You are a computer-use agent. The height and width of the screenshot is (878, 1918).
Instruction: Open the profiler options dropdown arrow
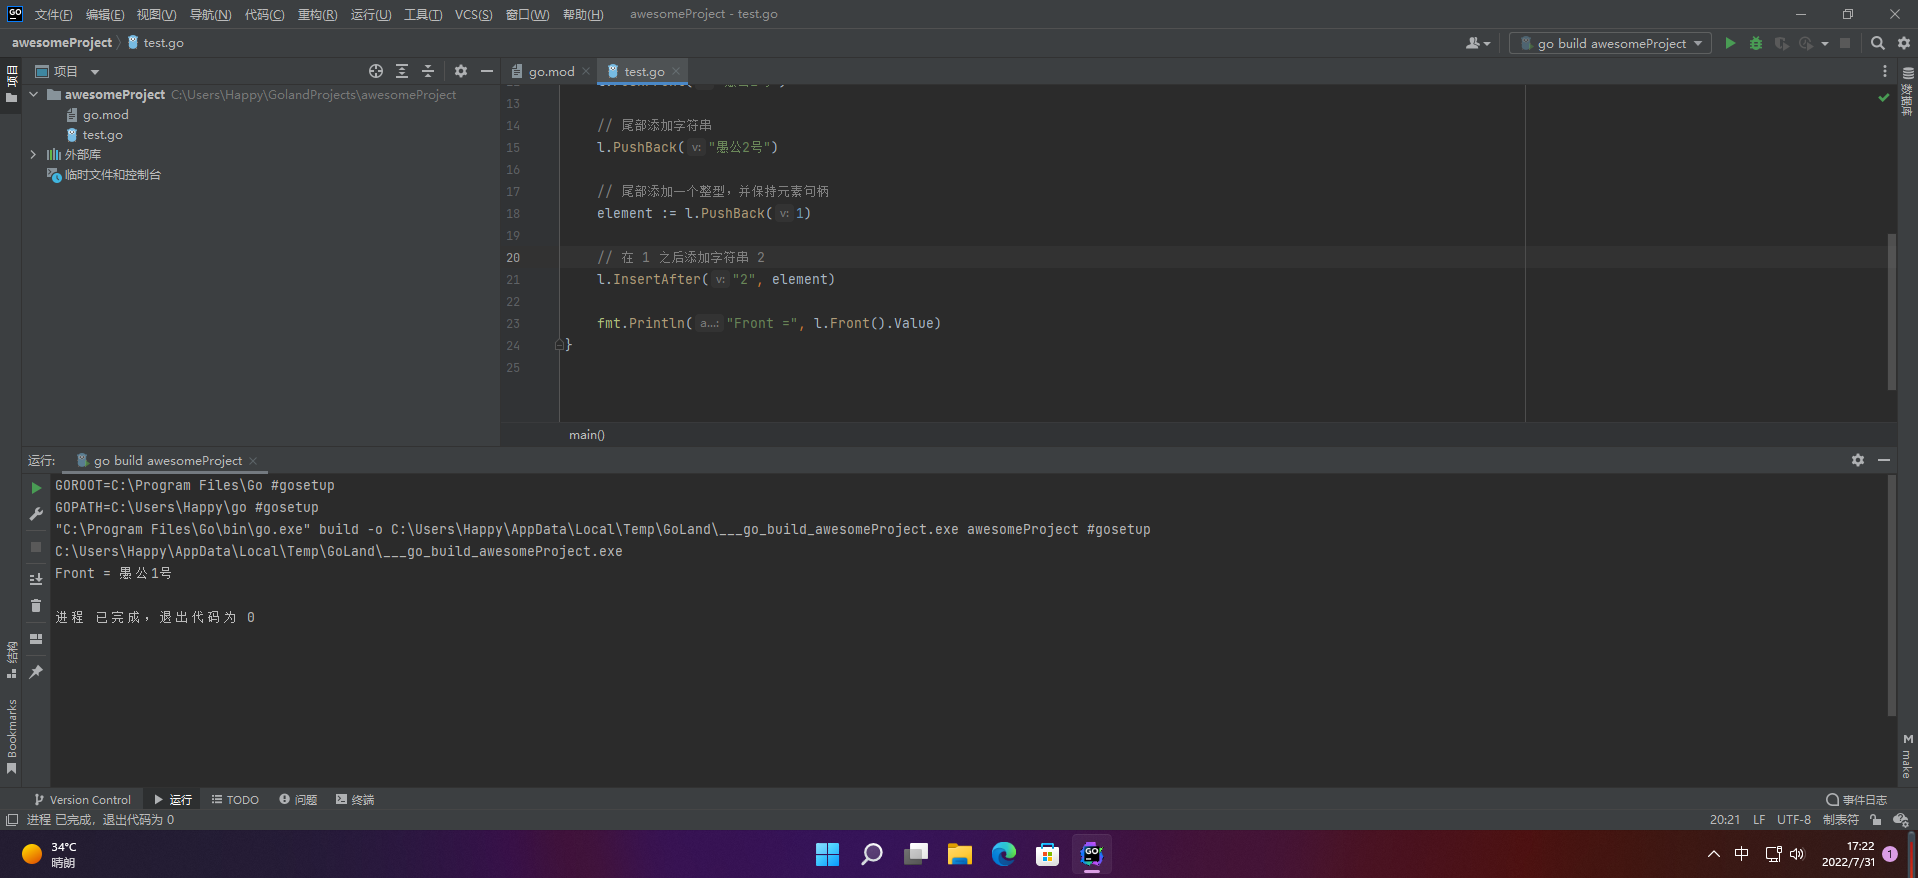click(x=1825, y=43)
